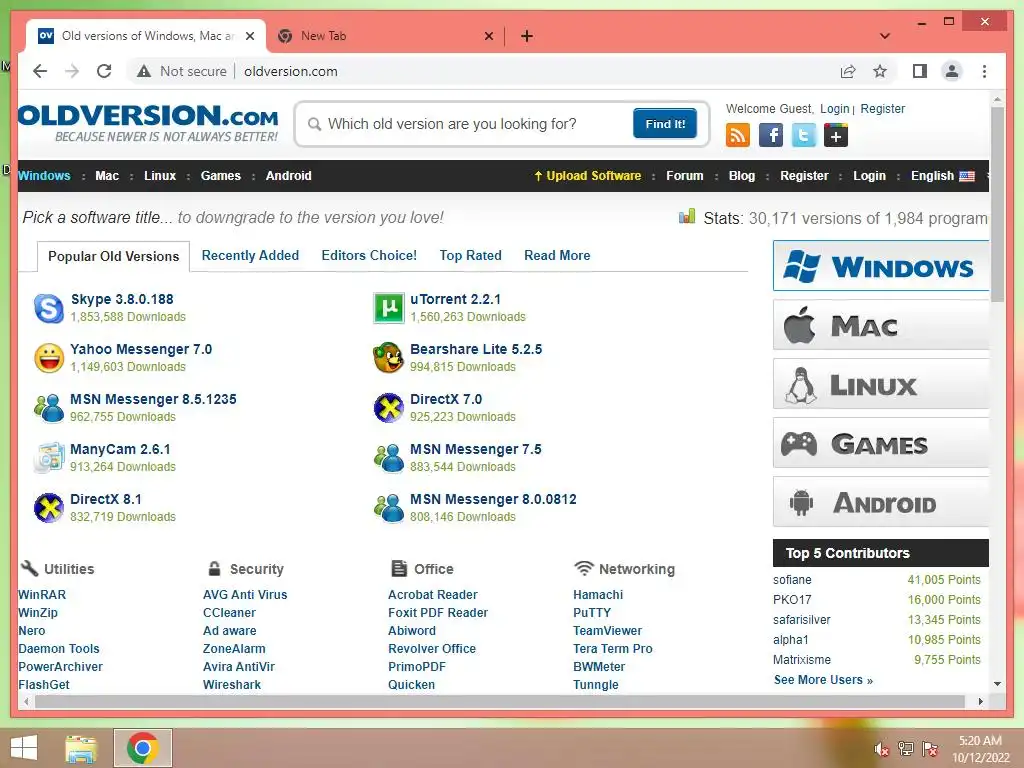Open the Register link beside Welcome Guest
The image size is (1024, 768).
[882, 109]
